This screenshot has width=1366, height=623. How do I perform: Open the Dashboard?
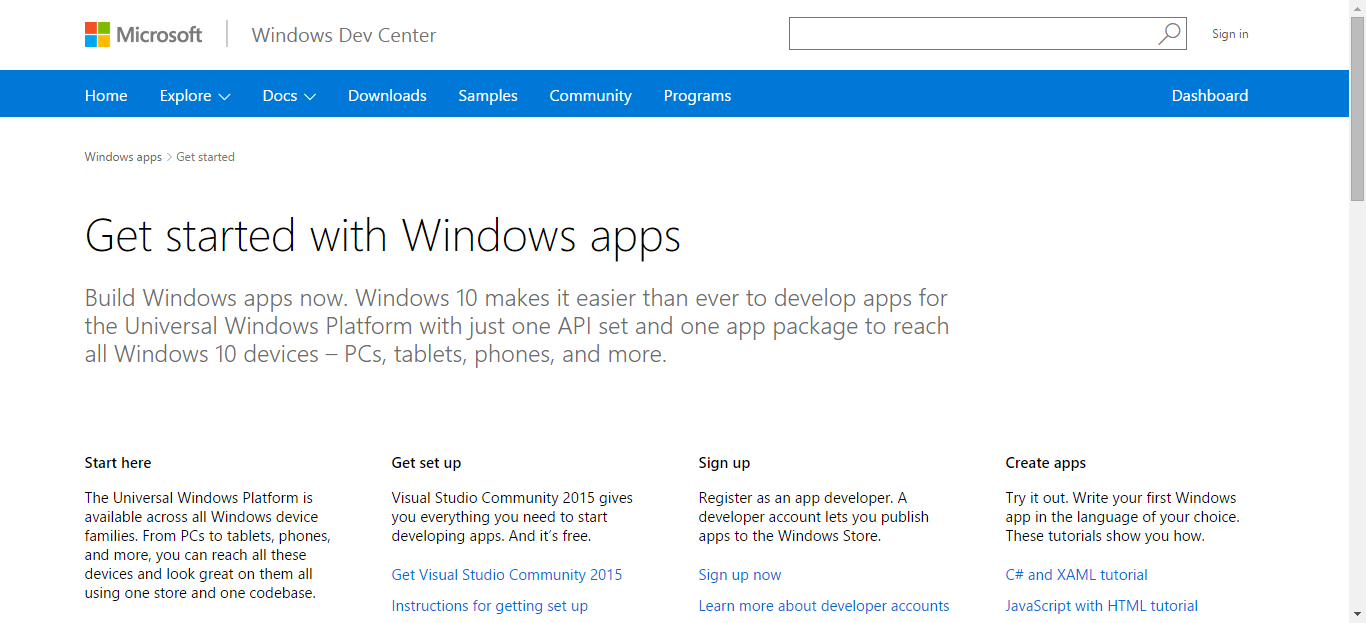1210,95
